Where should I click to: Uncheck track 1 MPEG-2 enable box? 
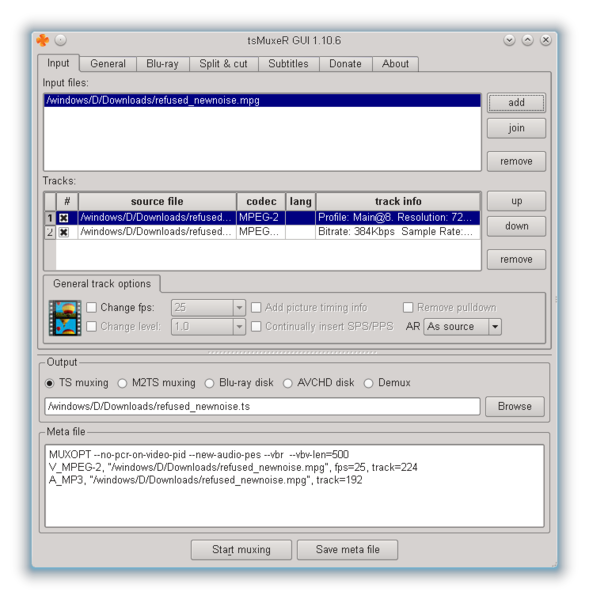(x=64, y=218)
